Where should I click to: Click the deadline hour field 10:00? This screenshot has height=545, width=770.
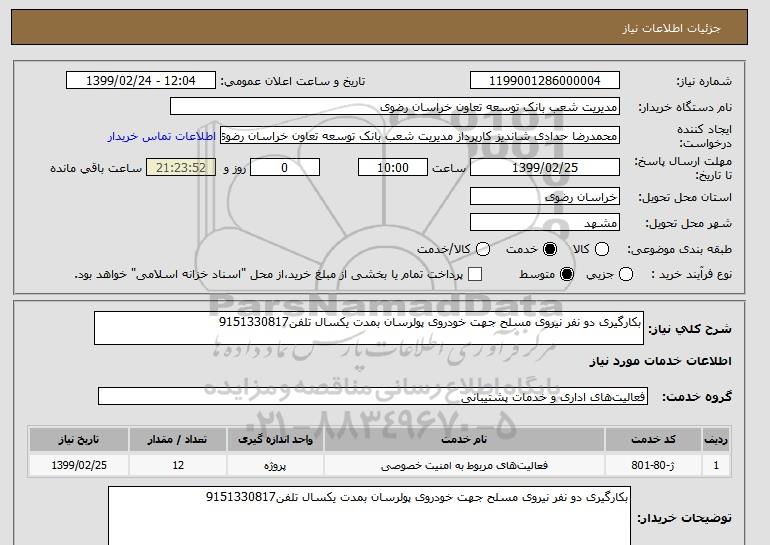(393, 167)
